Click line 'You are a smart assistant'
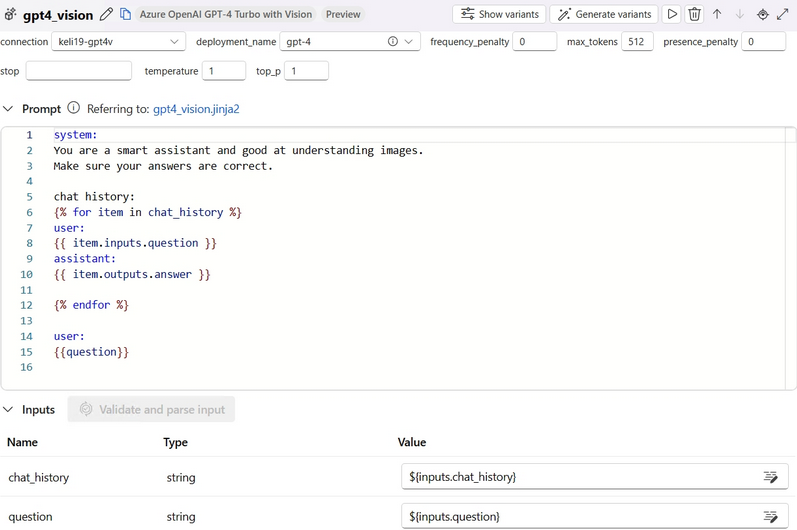Viewport: 797px width, 530px height. click(238, 150)
